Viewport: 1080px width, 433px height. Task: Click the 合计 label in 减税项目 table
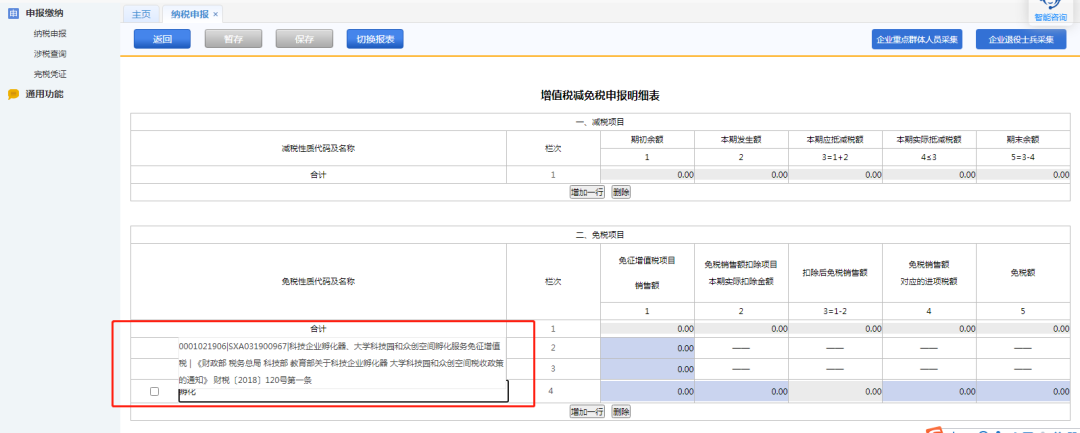(x=318, y=175)
